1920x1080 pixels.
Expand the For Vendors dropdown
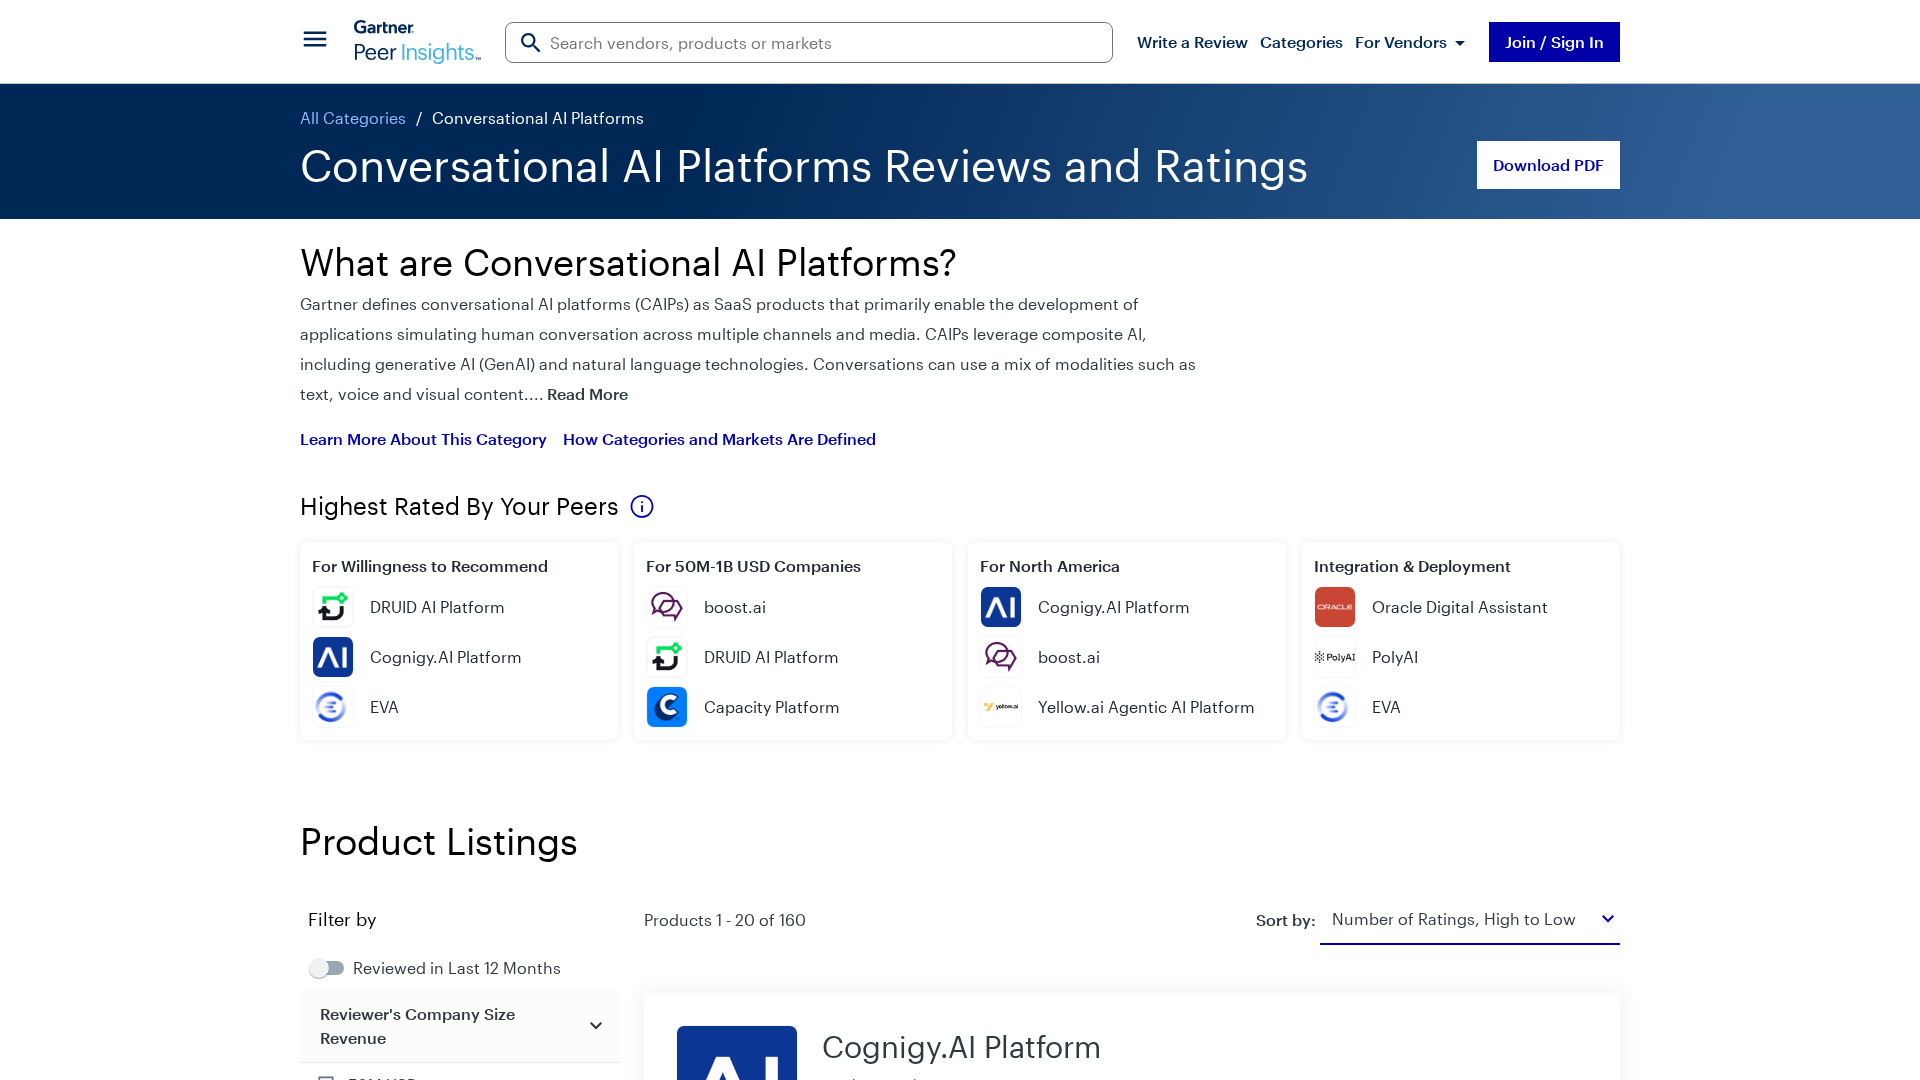click(1409, 42)
